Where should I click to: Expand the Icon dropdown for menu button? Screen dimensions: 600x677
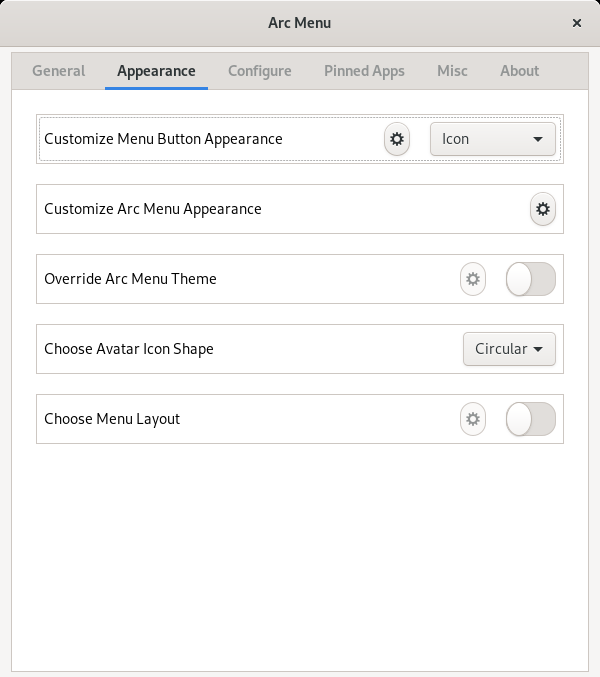(x=493, y=139)
